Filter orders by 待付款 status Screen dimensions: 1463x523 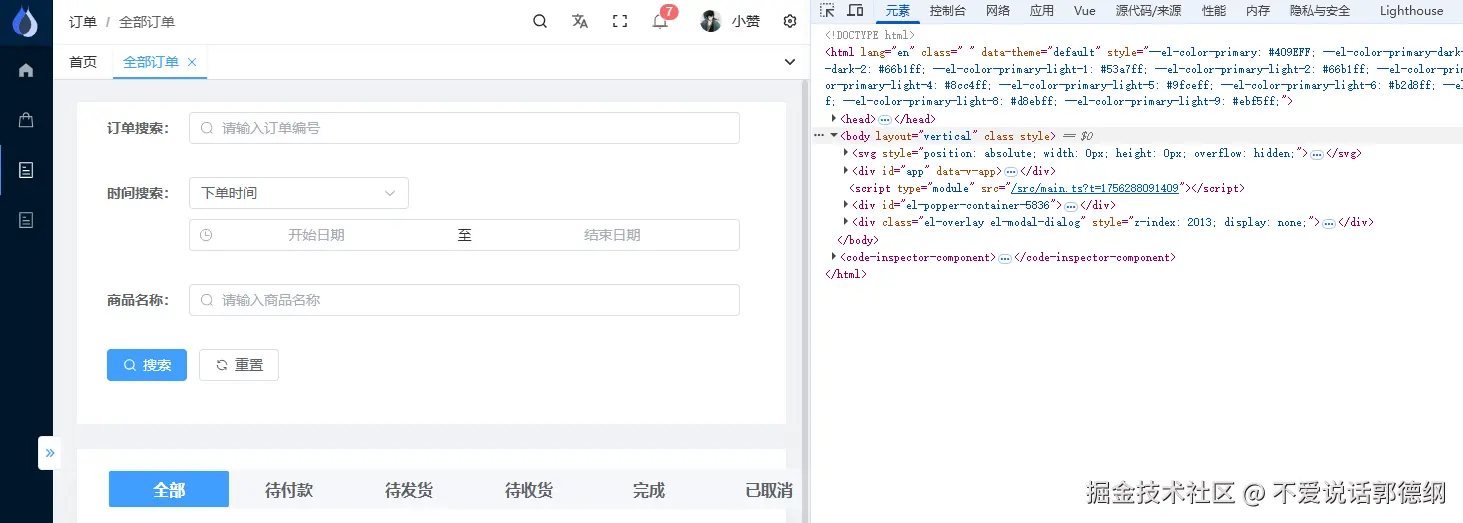coord(289,490)
